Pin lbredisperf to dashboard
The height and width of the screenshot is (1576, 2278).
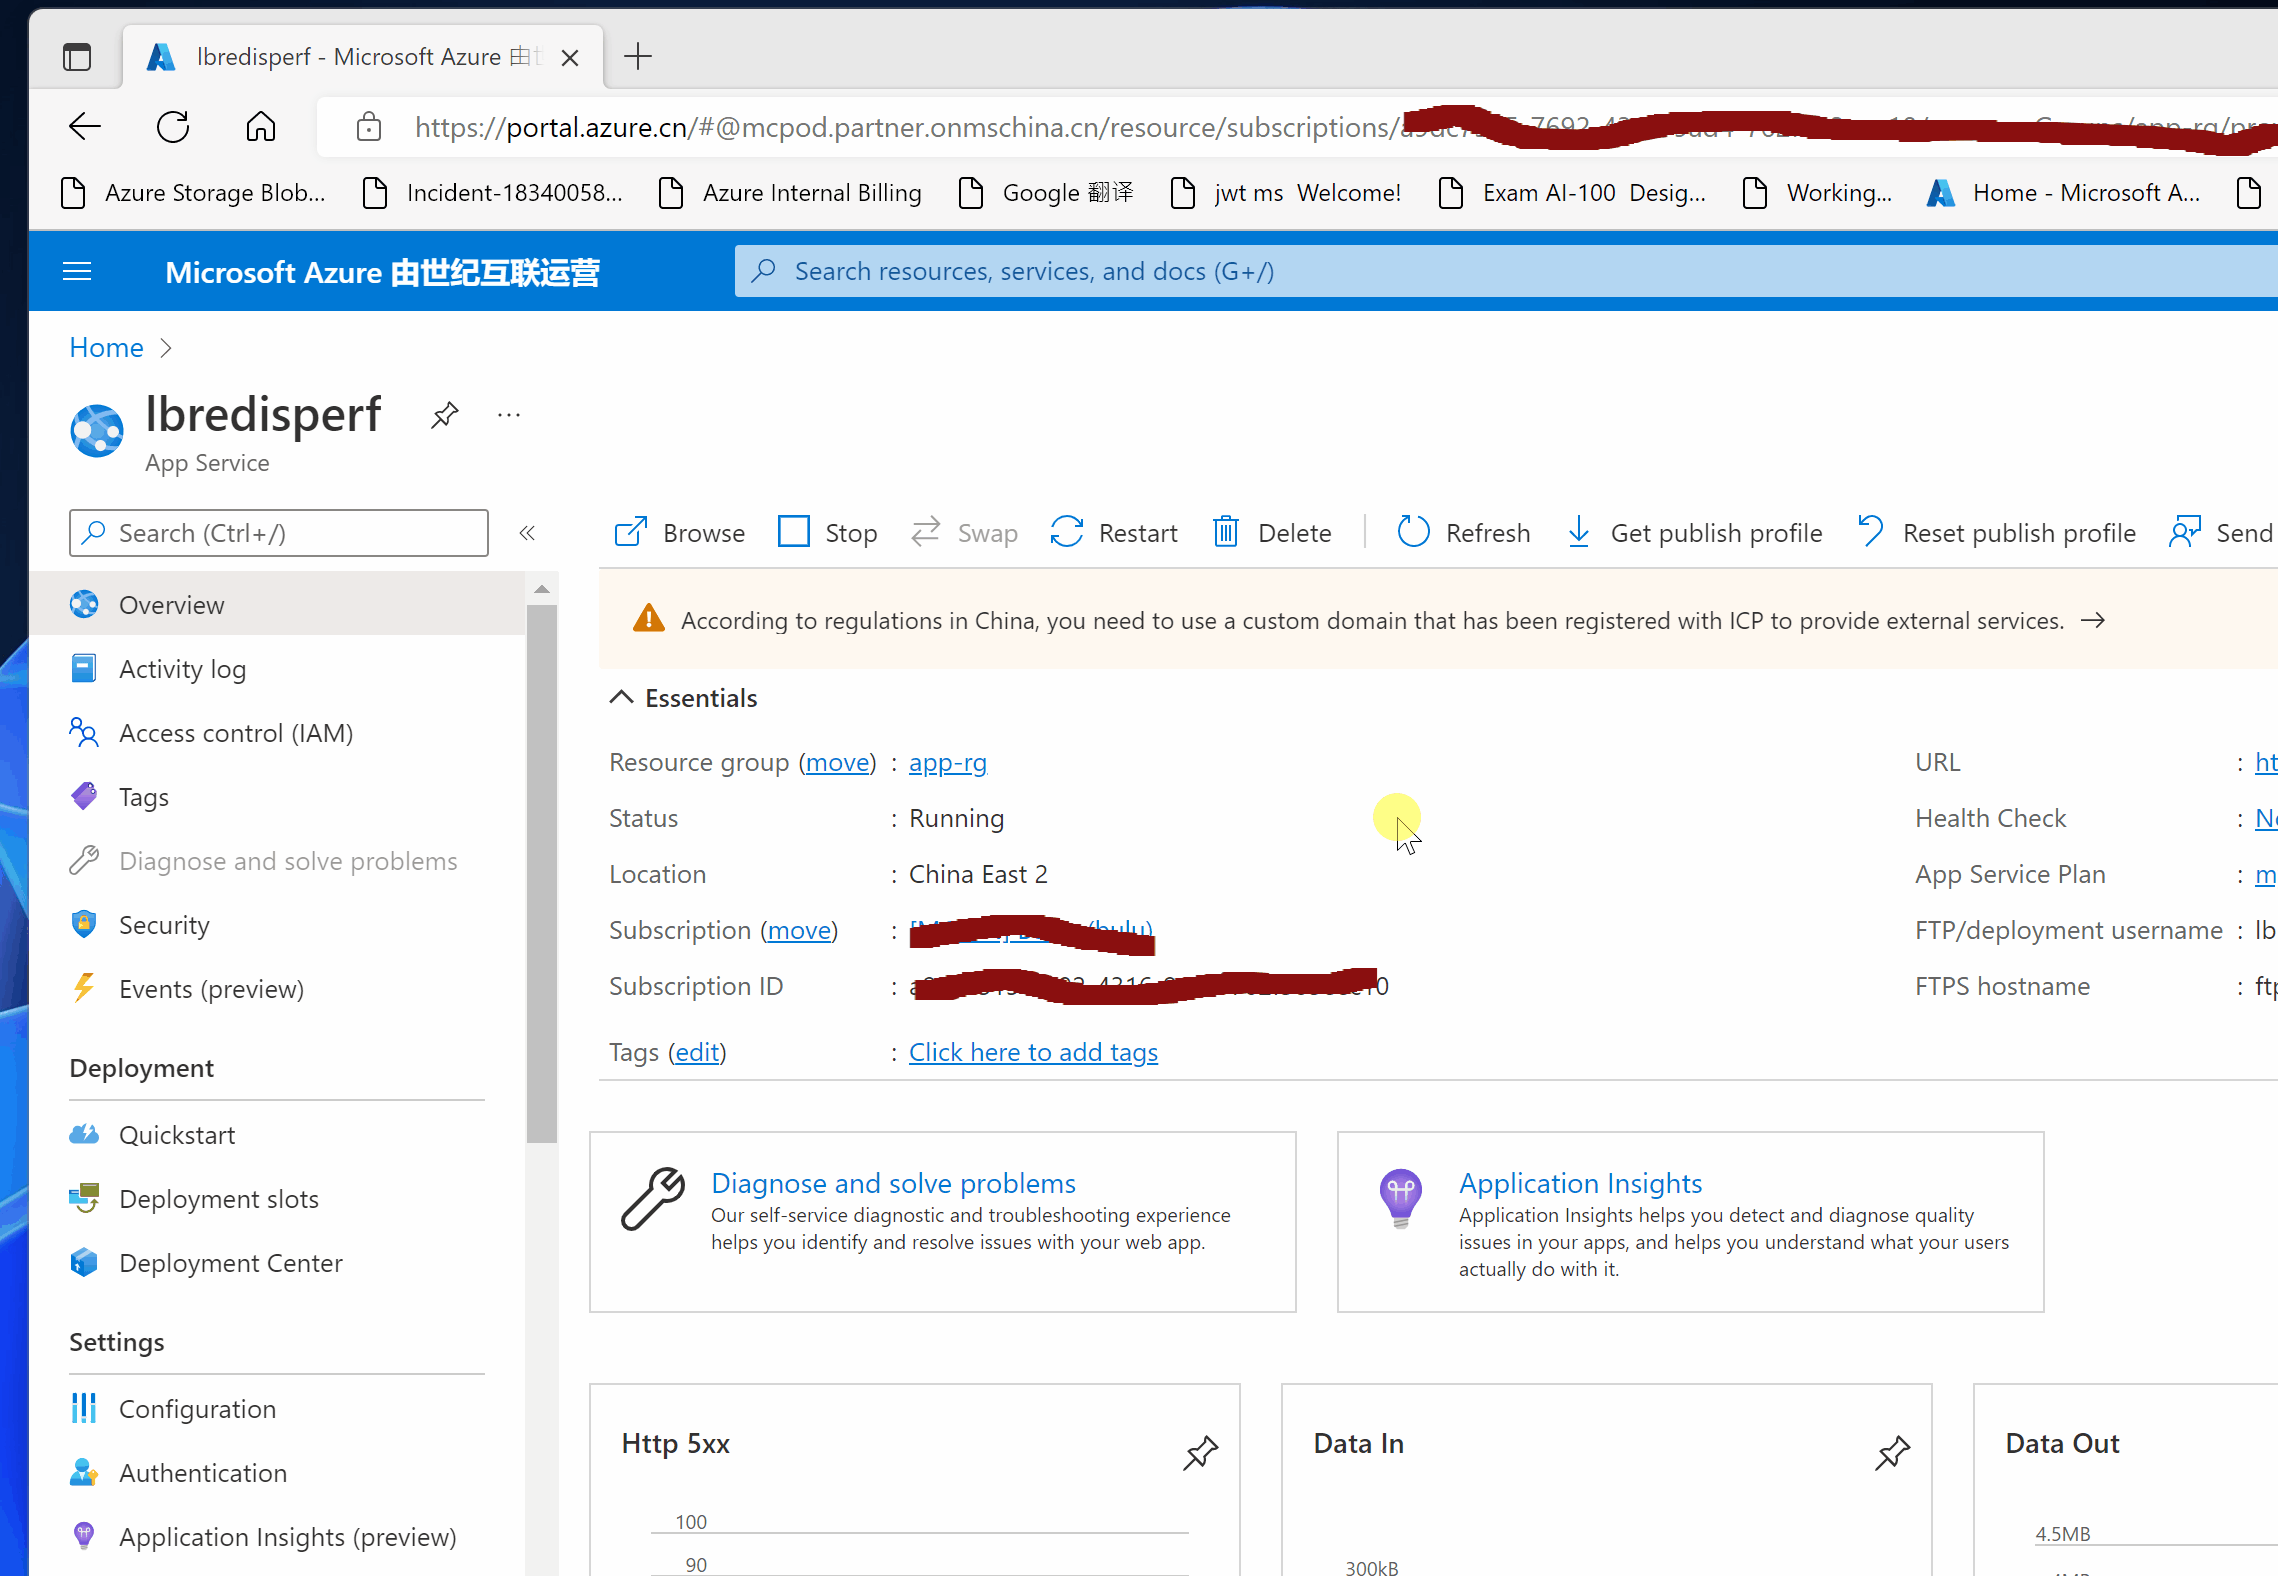(445, 414)
